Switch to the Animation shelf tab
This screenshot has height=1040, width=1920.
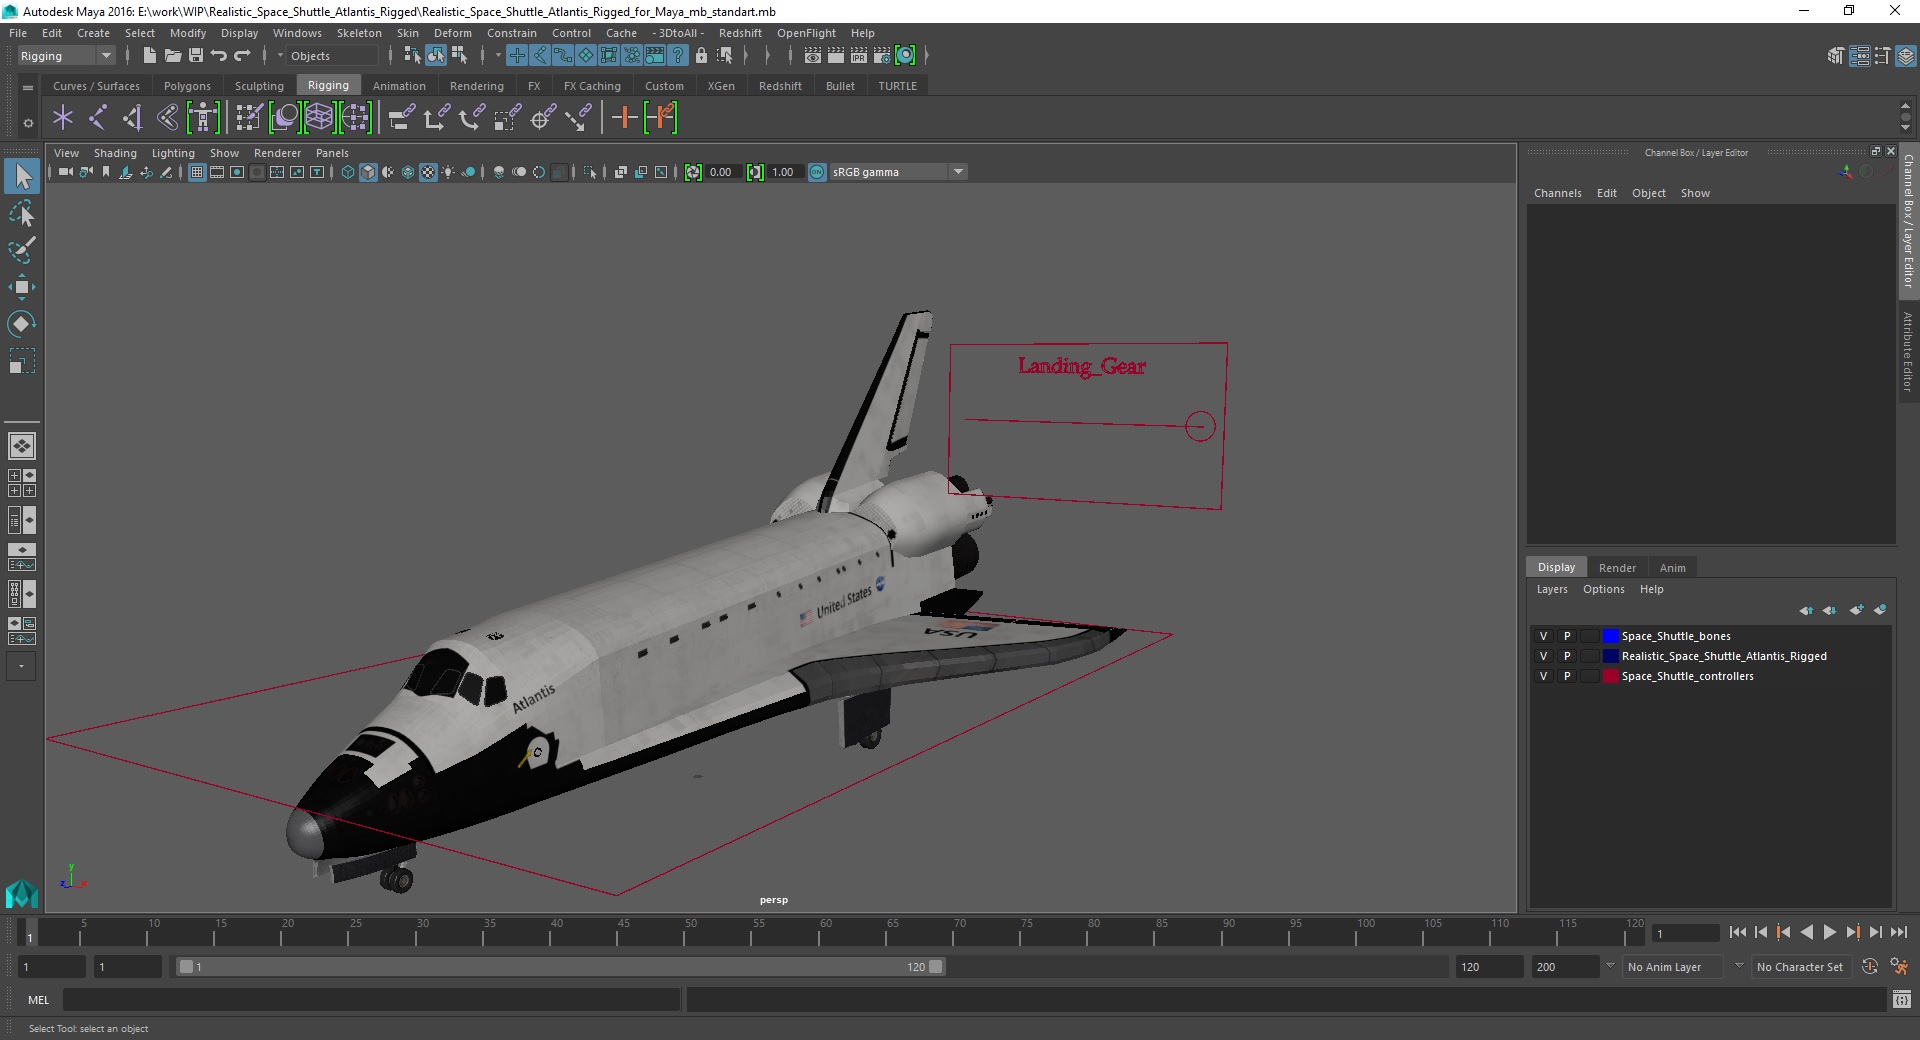pos(399,86)
